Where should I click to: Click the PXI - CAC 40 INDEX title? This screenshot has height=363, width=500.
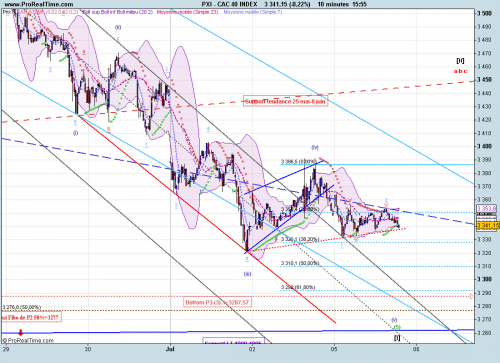click(x=230, y=4)
